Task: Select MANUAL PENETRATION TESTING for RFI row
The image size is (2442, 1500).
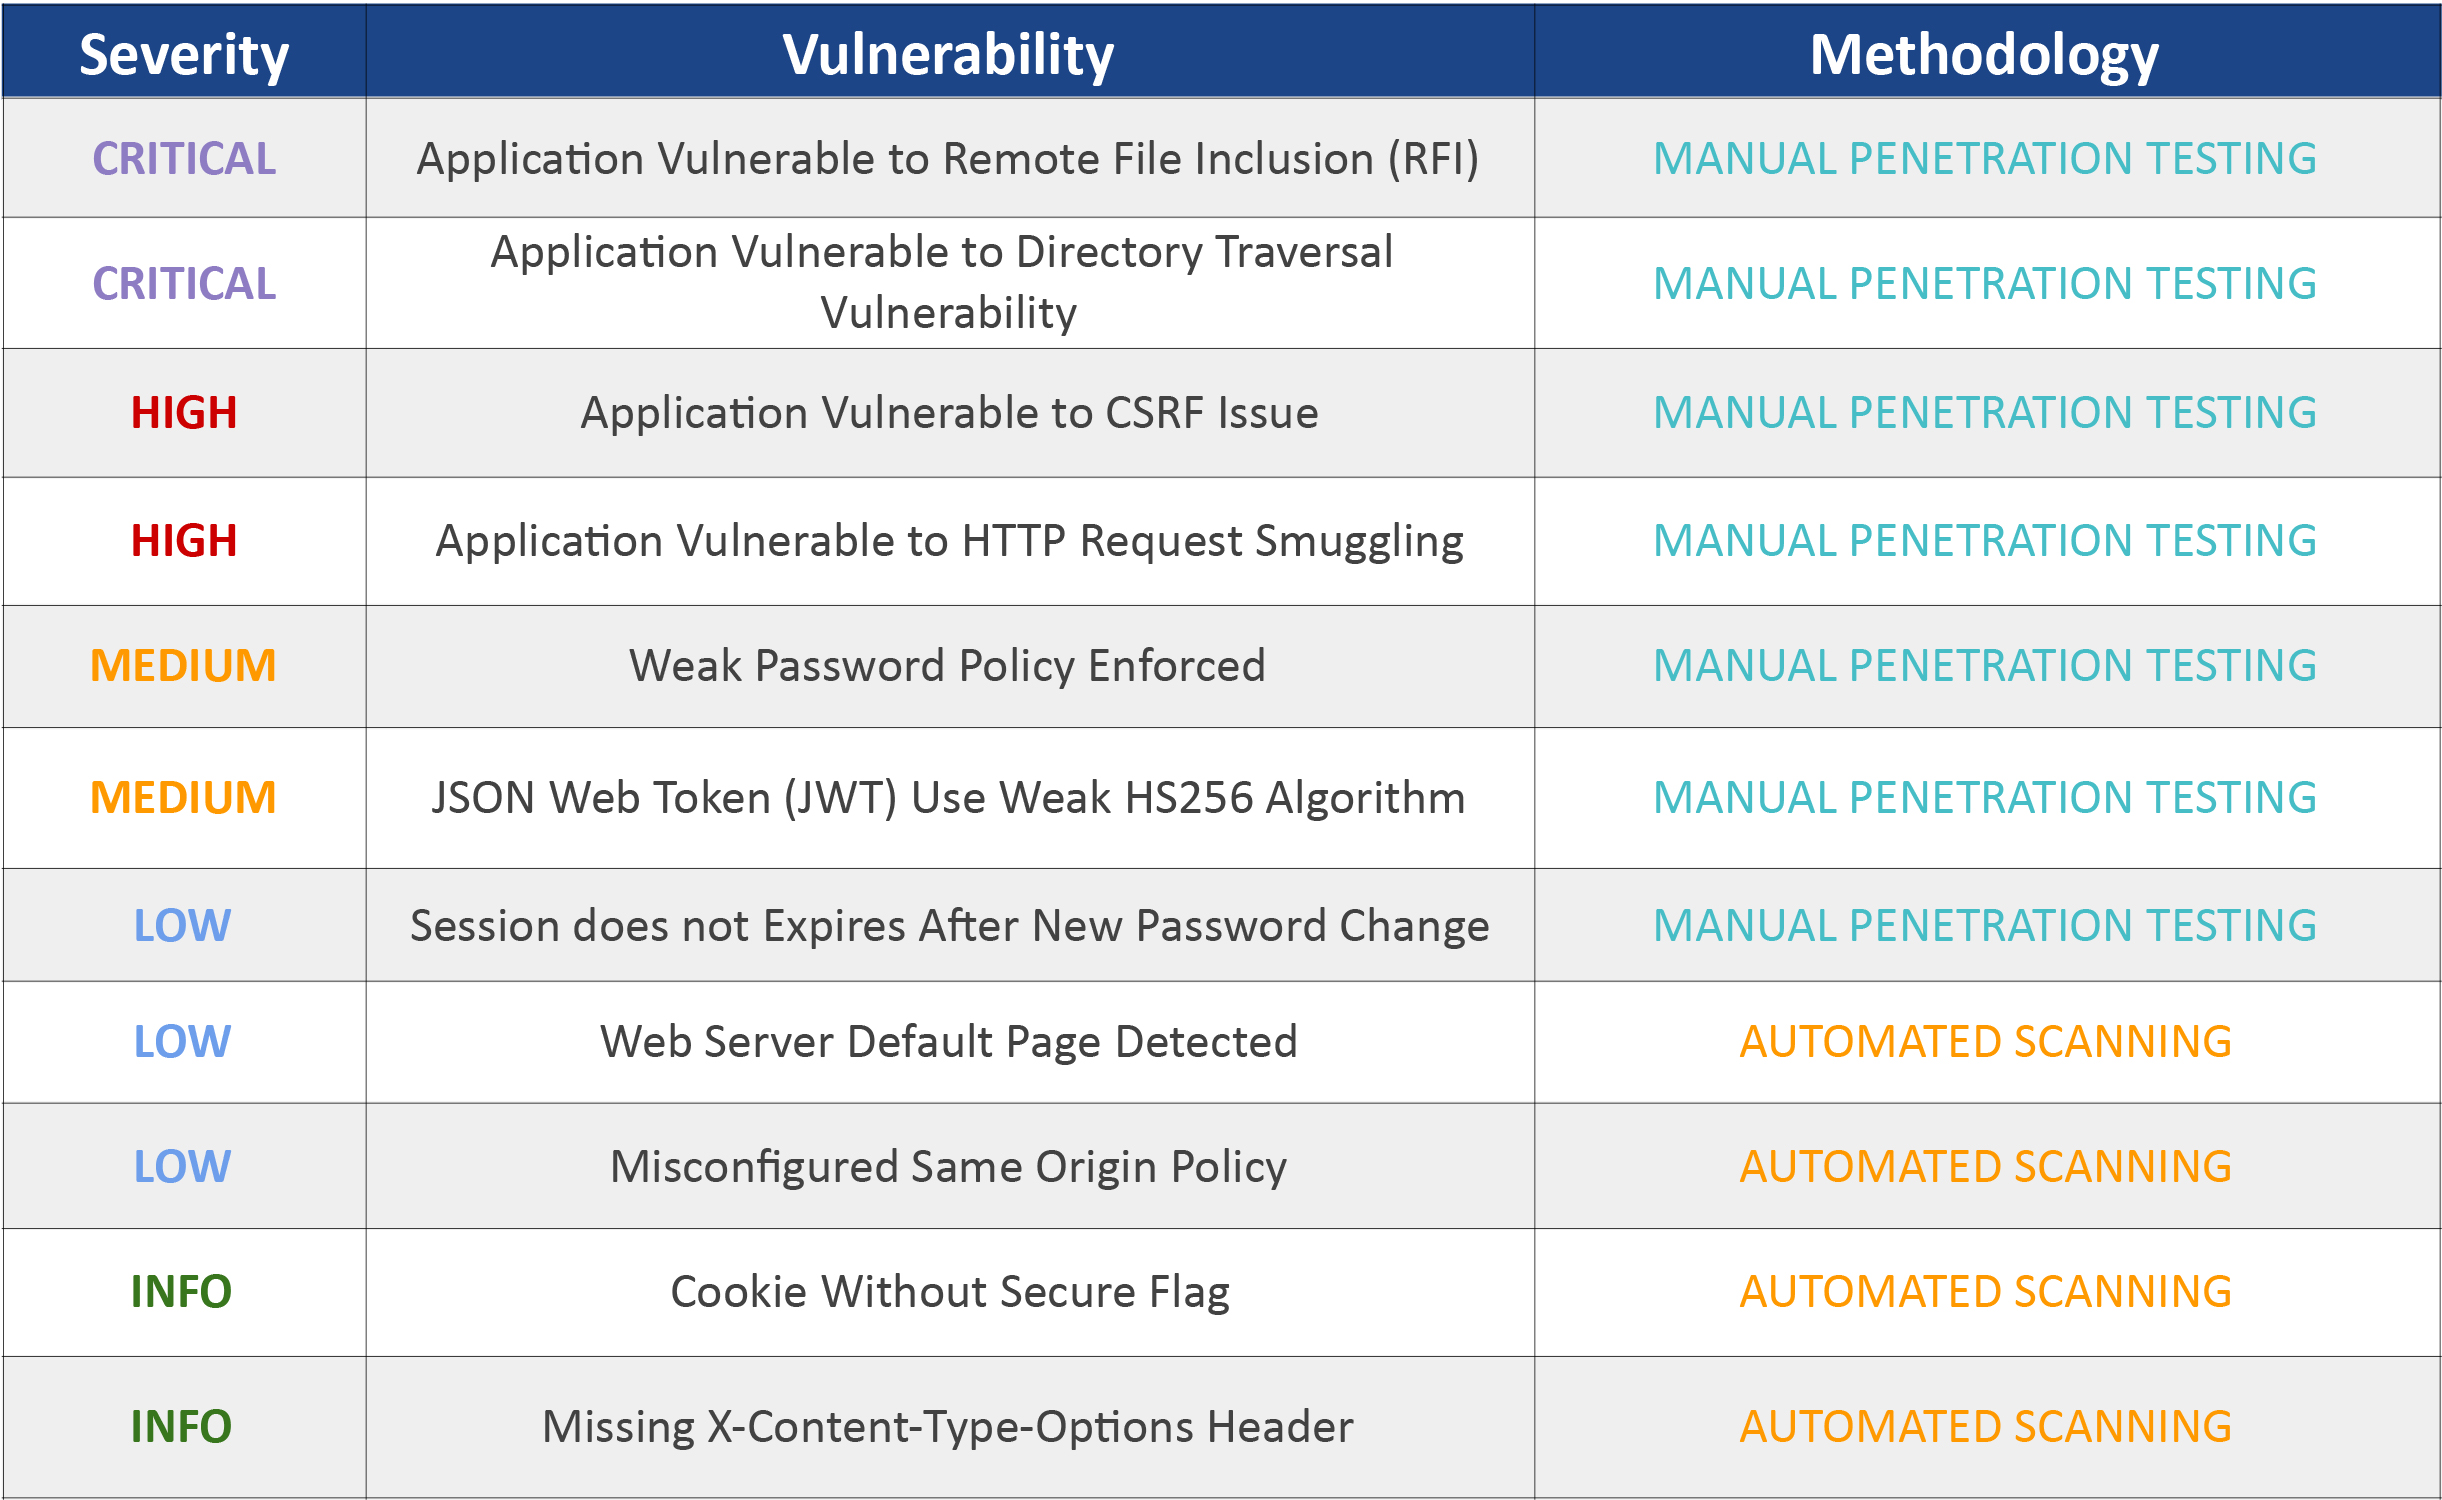Action: pyautogui.click(x=1985, y=159)
